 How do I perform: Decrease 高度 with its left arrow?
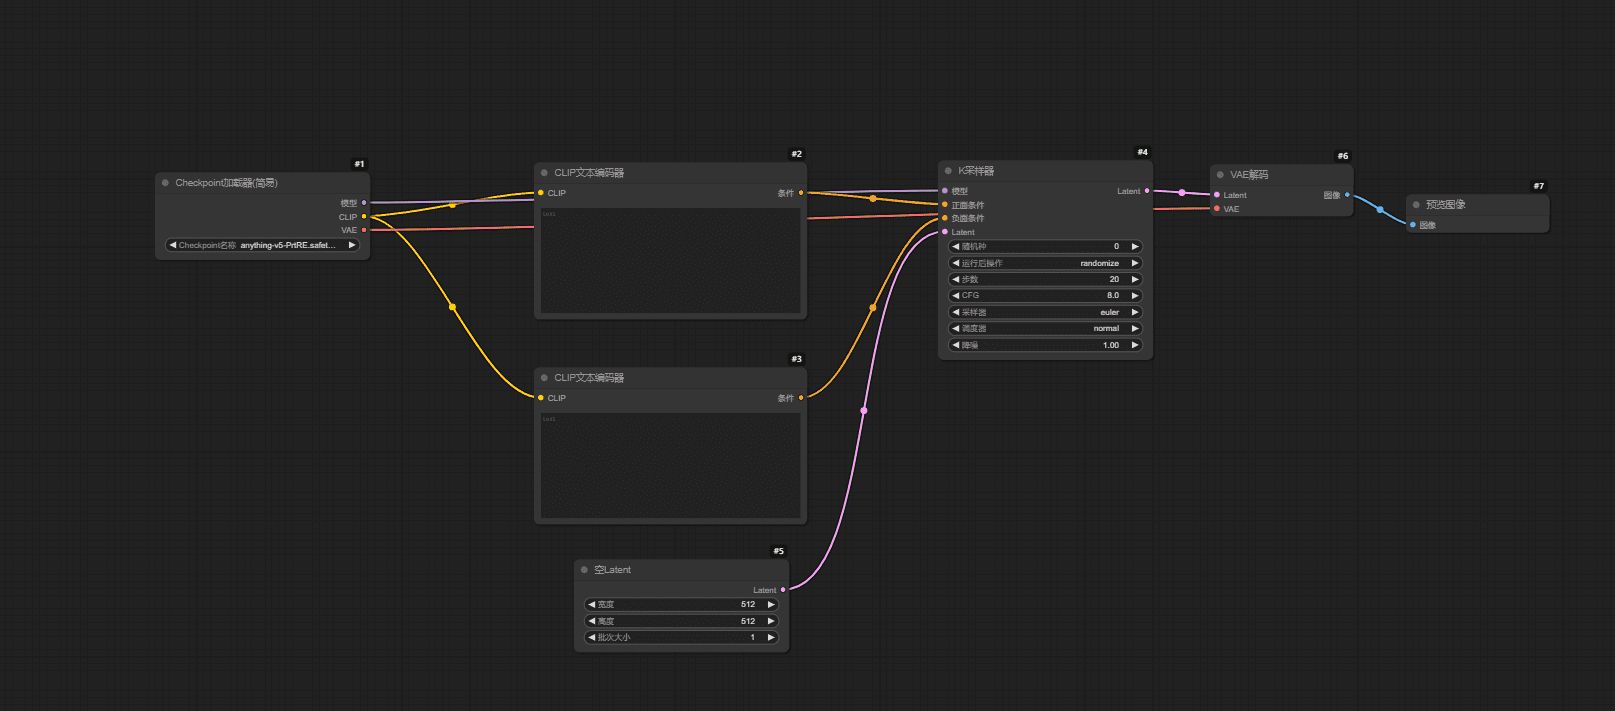[592, 621]
